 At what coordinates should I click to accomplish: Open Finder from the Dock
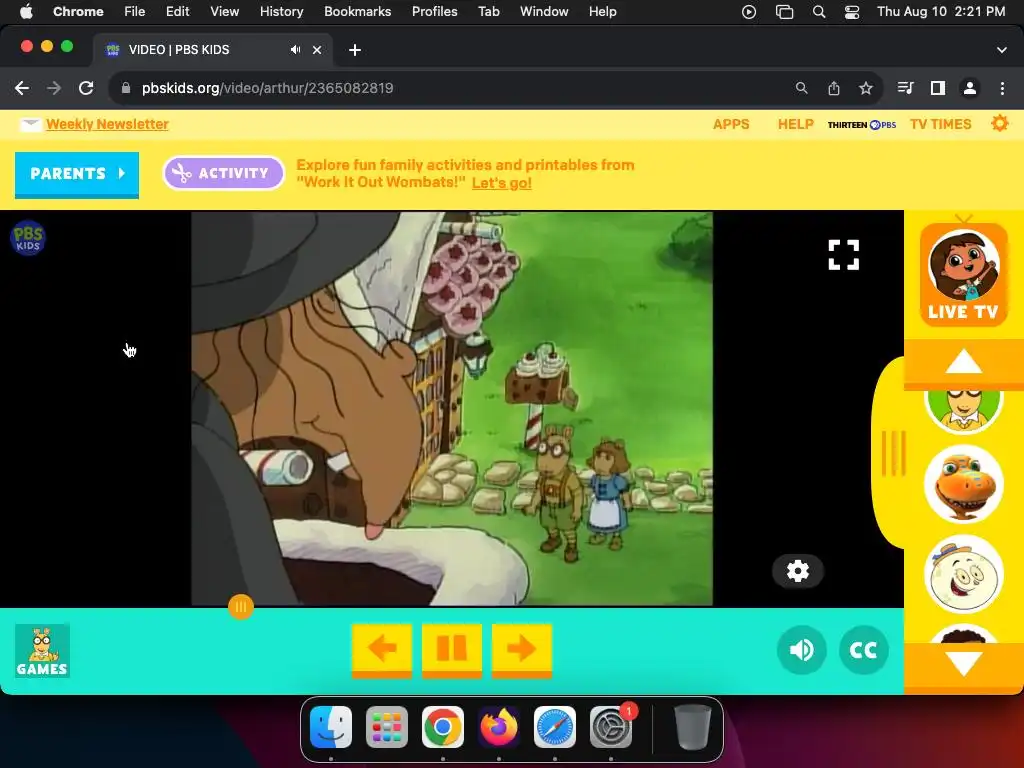point(331,726)
